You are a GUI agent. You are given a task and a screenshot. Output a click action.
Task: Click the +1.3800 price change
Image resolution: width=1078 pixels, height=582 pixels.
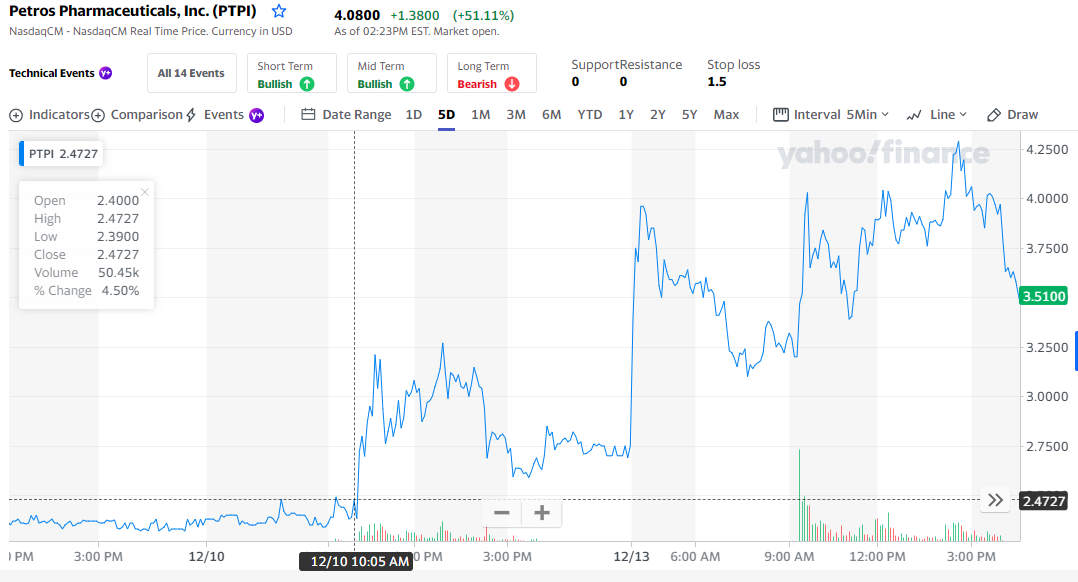(415, 15)
